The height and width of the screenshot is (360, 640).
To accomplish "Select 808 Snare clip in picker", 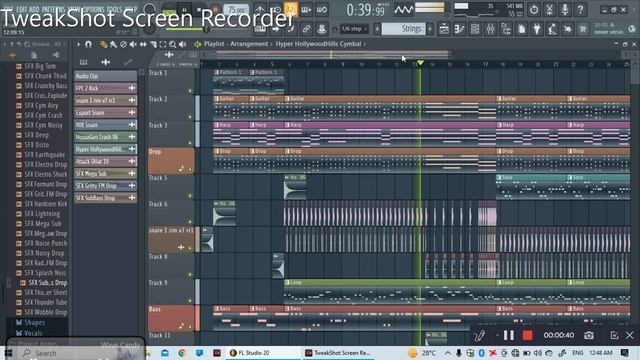I will (x=105, y=125).
